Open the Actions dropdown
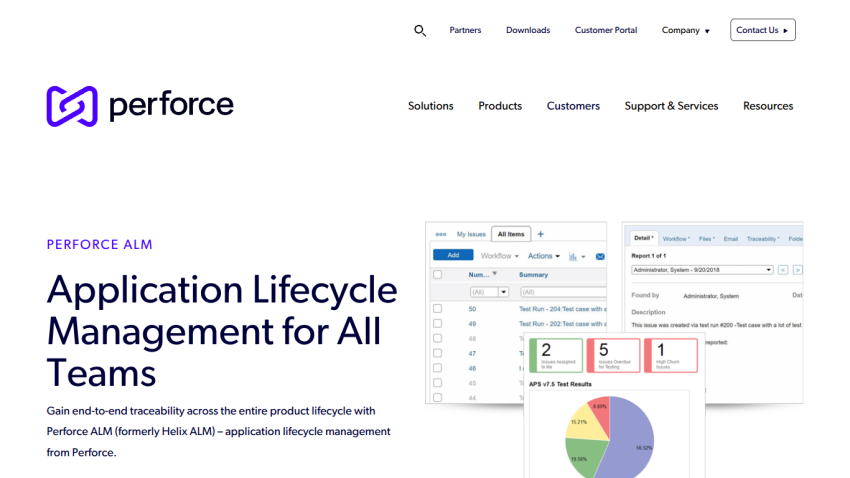 click(544, 256)
